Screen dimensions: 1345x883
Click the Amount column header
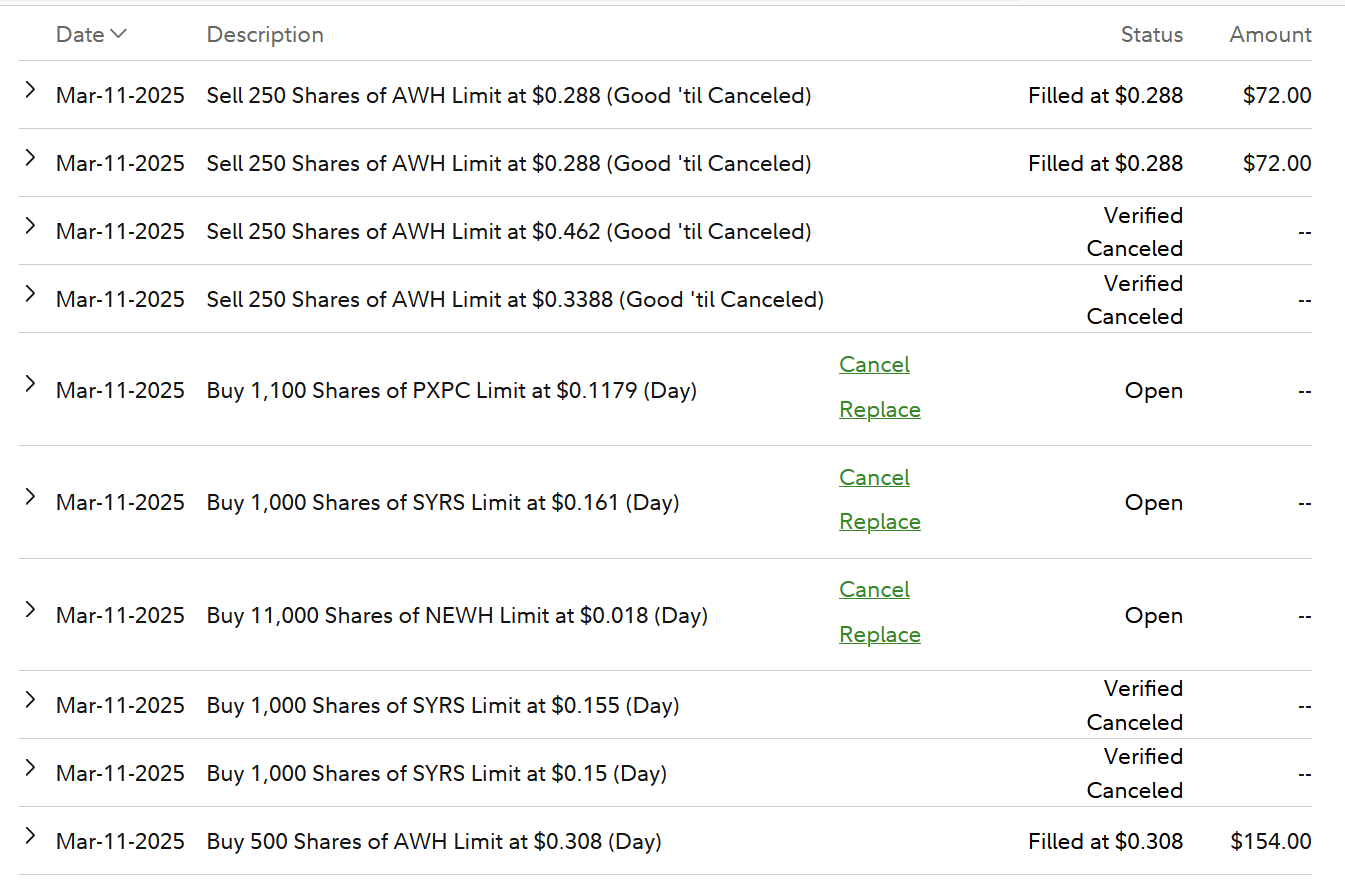click(x=1270, y=35)
